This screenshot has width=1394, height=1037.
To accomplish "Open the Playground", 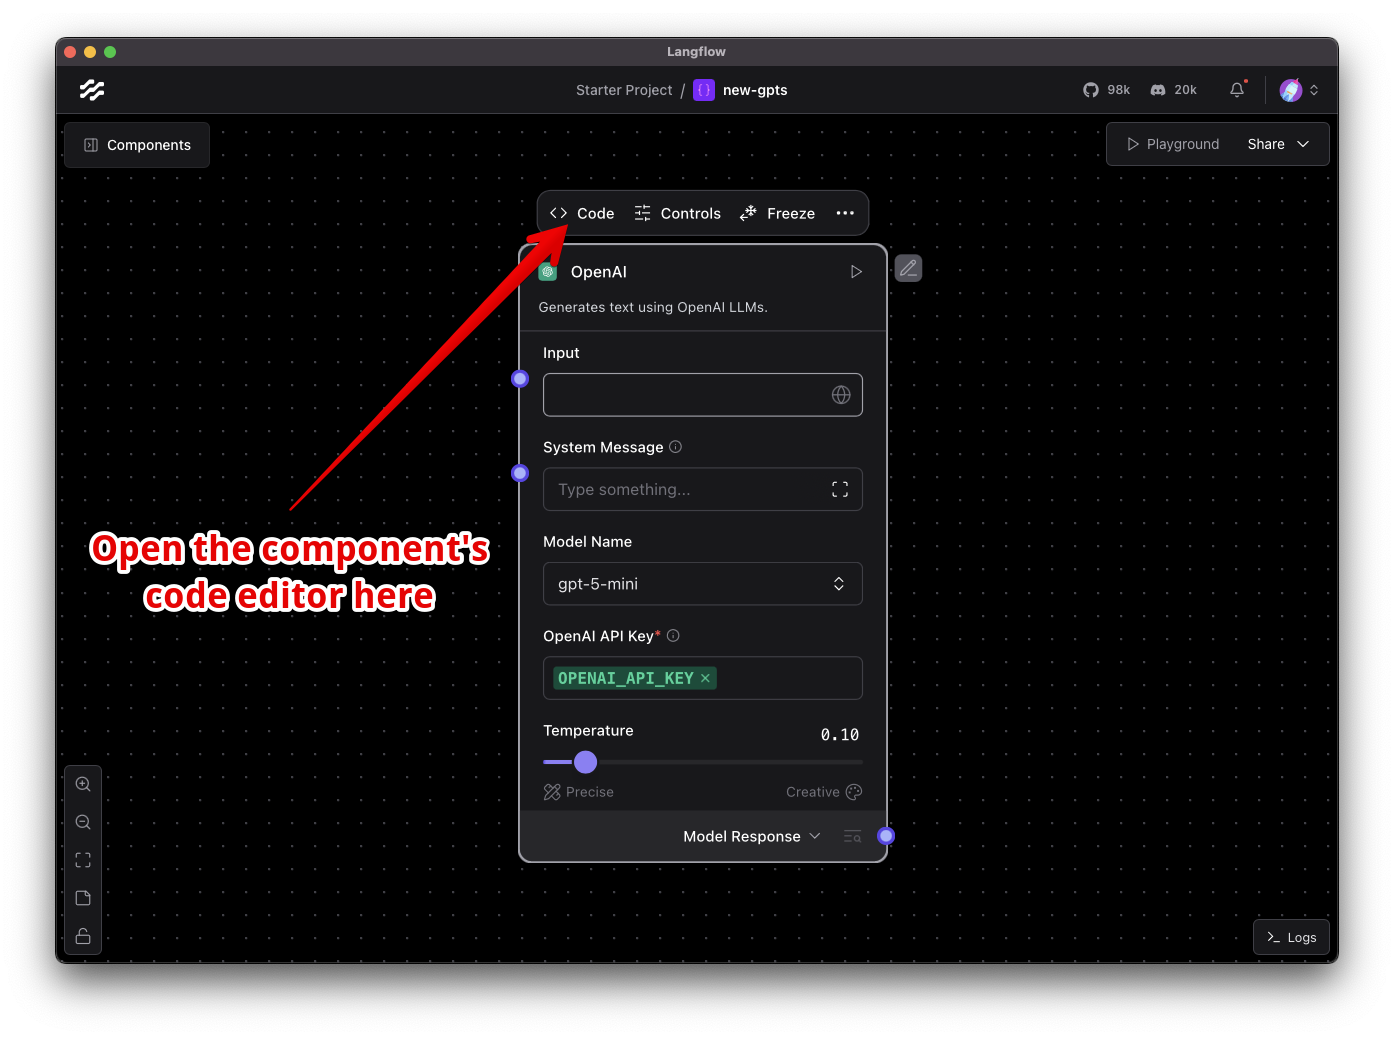I will pos(1172,144).
